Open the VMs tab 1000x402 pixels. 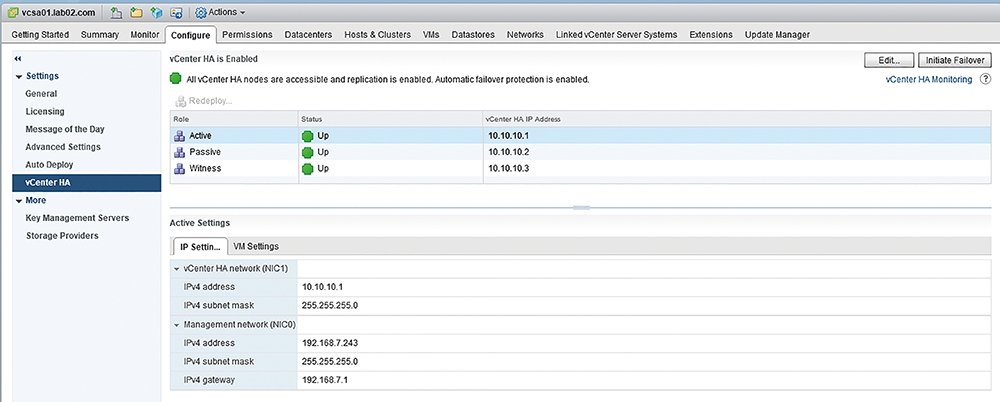431,34
